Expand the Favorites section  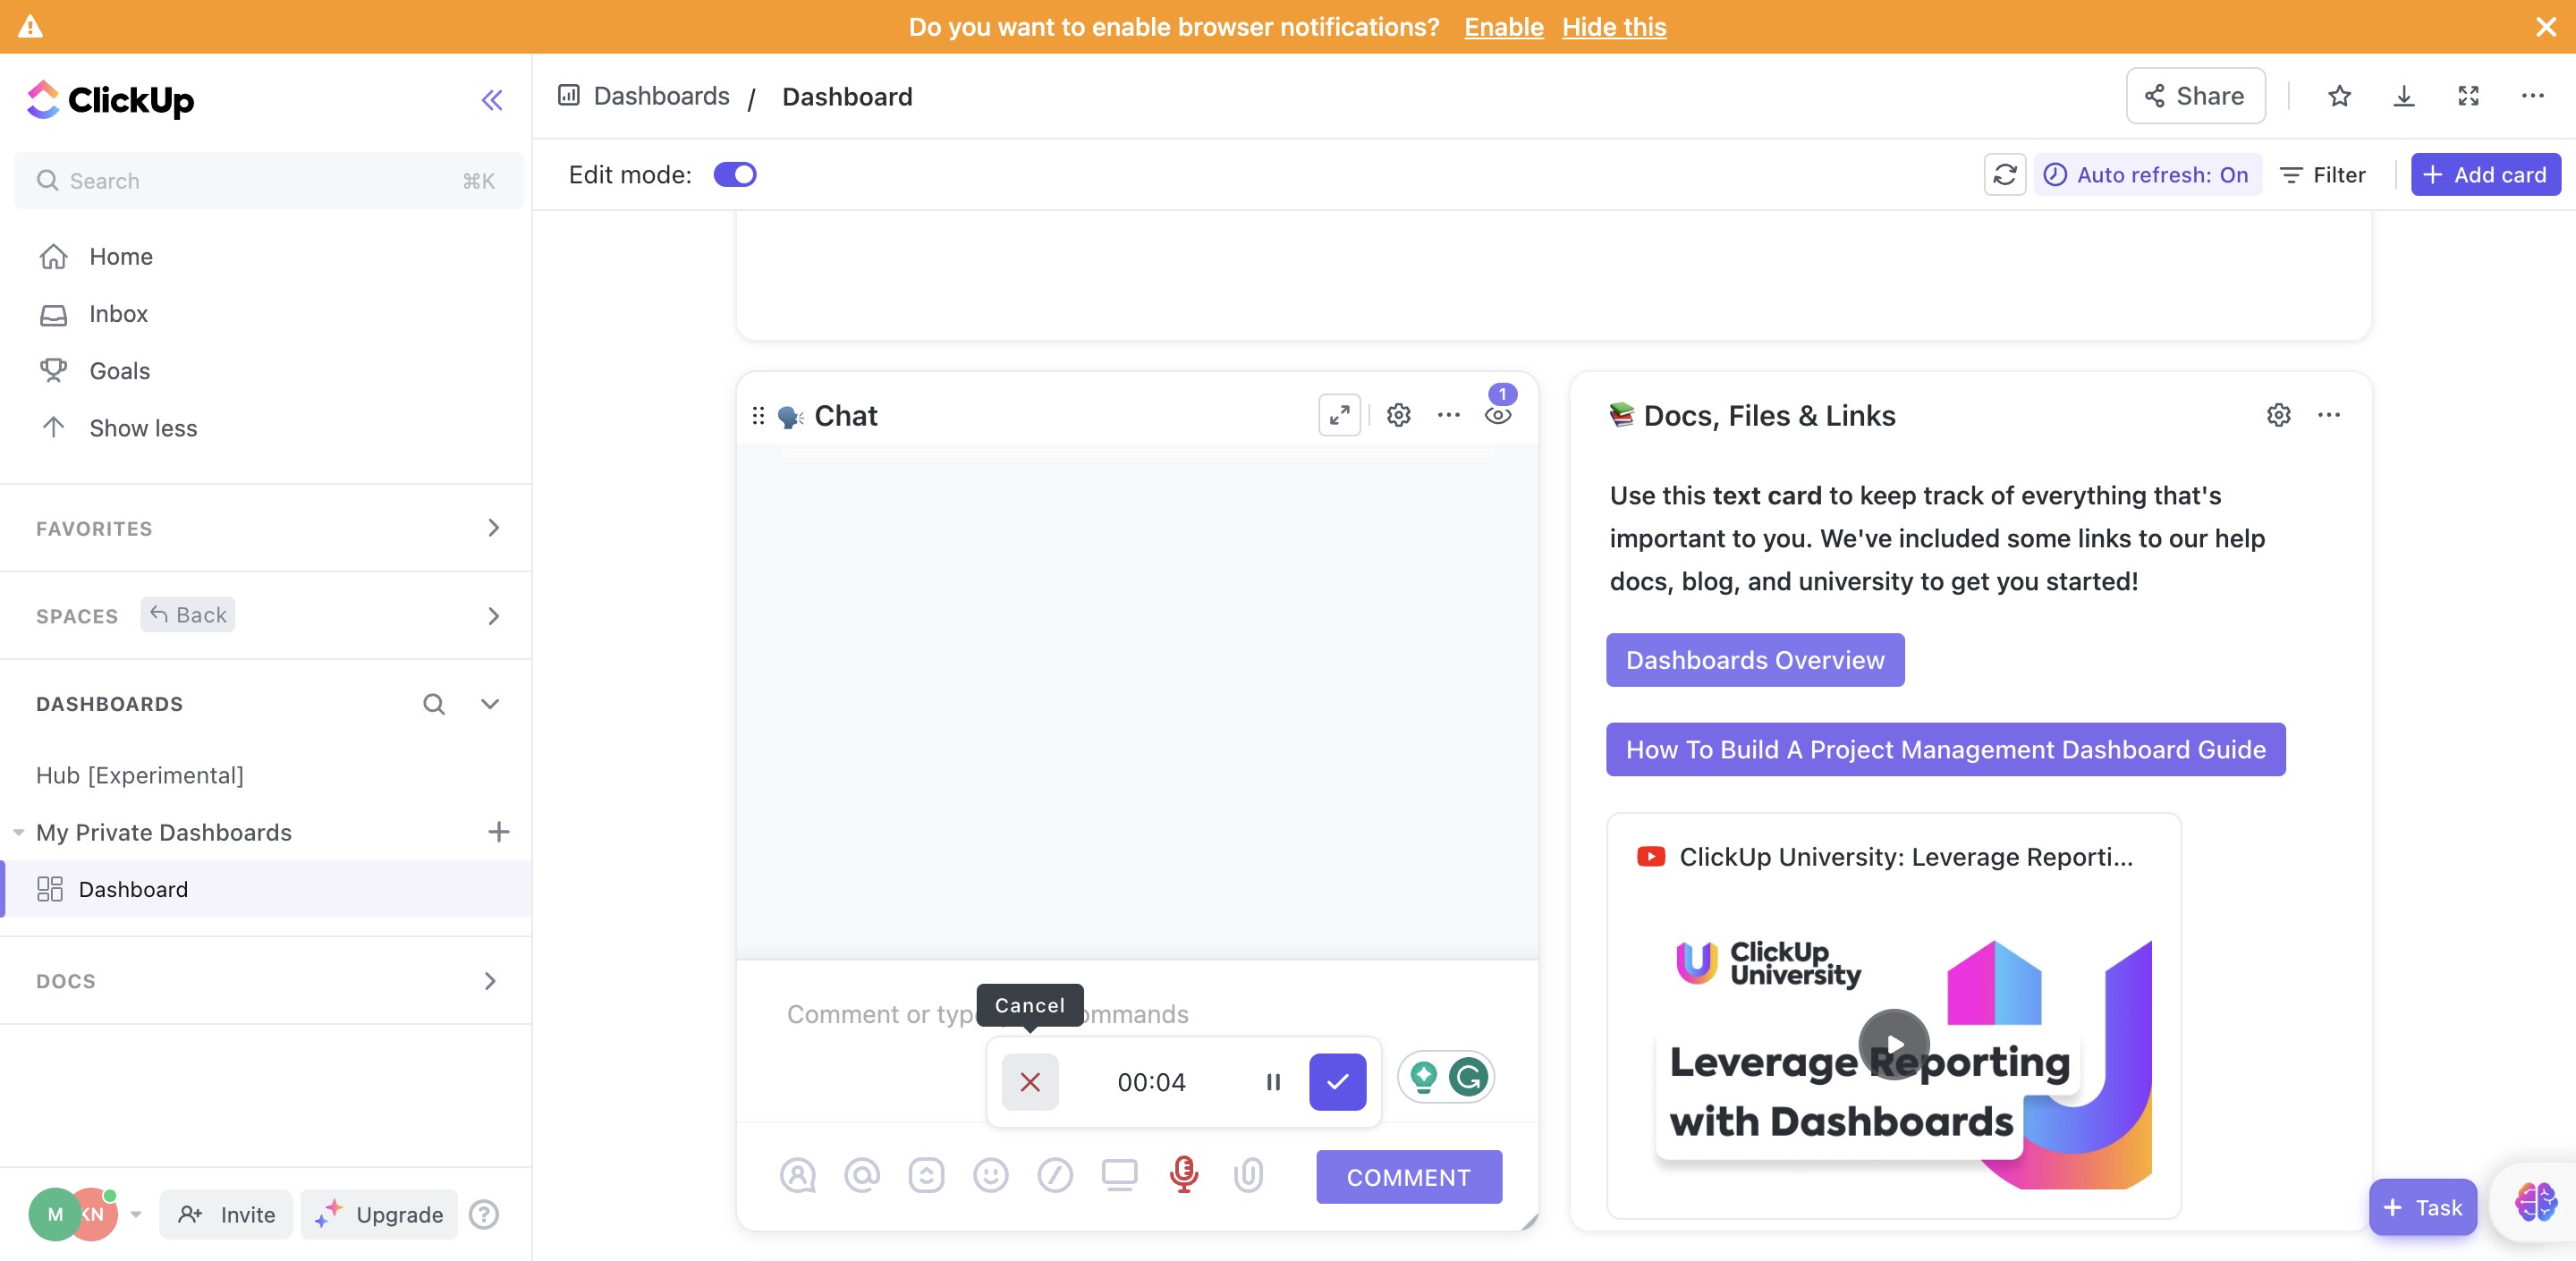point(493,528)
